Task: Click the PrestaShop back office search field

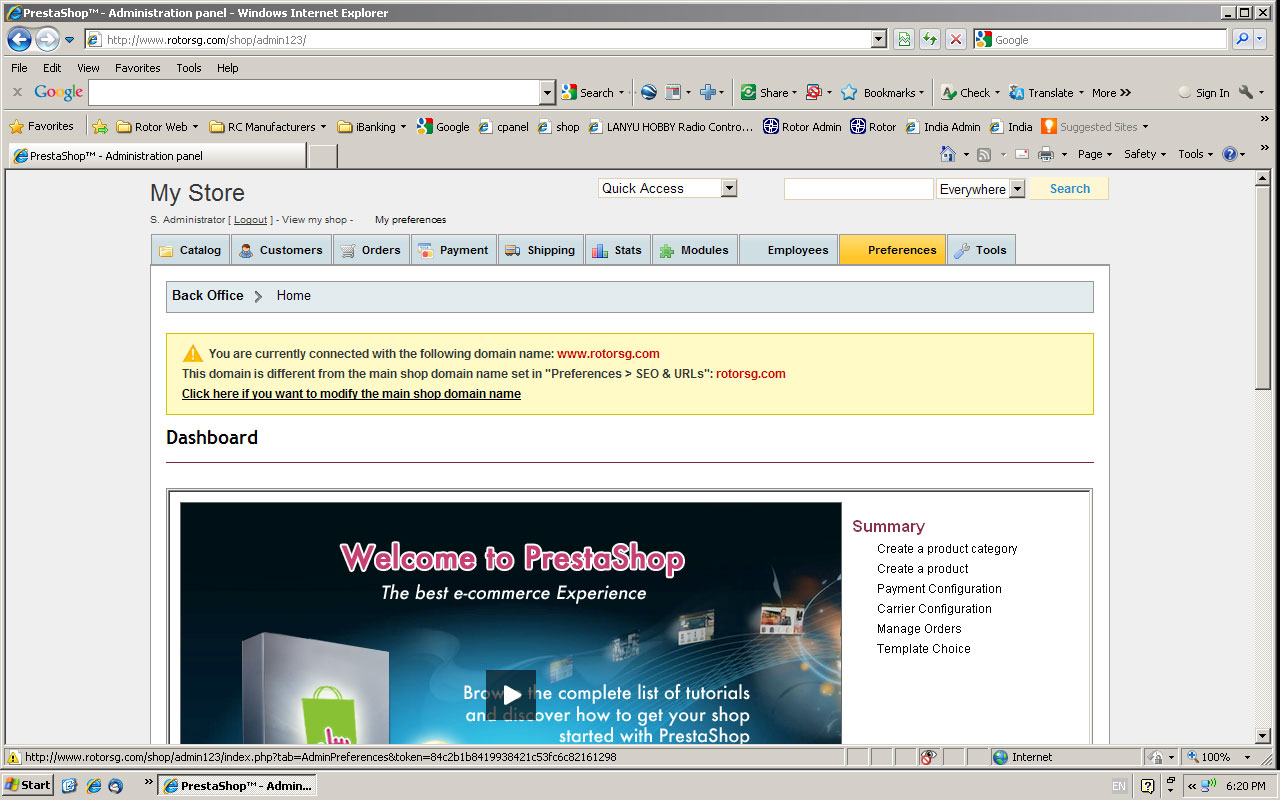Action: click(x=858, y=189)
